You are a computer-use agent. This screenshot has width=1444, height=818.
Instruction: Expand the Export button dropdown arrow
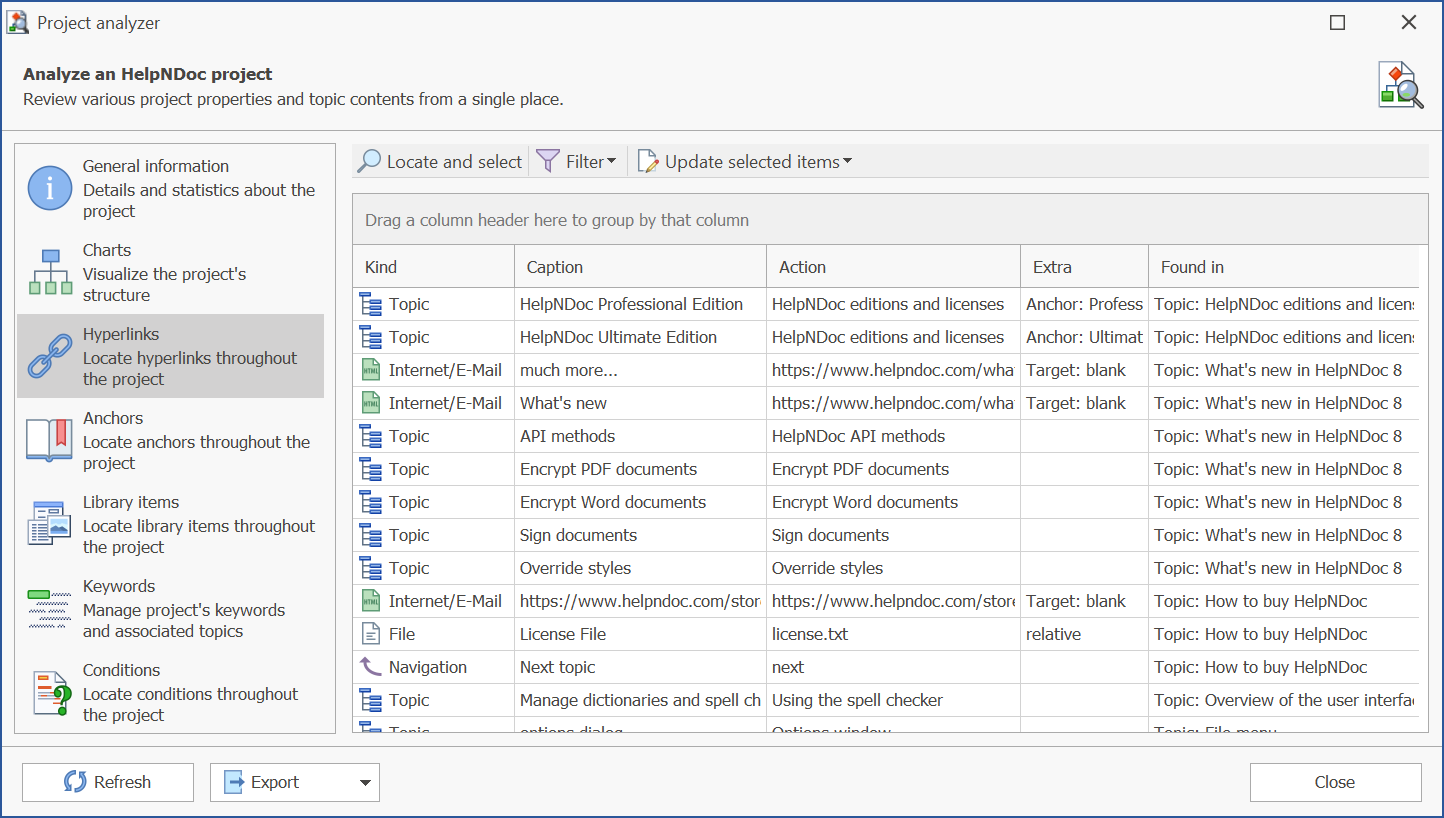pyautogui.click(x=365, y=783)
